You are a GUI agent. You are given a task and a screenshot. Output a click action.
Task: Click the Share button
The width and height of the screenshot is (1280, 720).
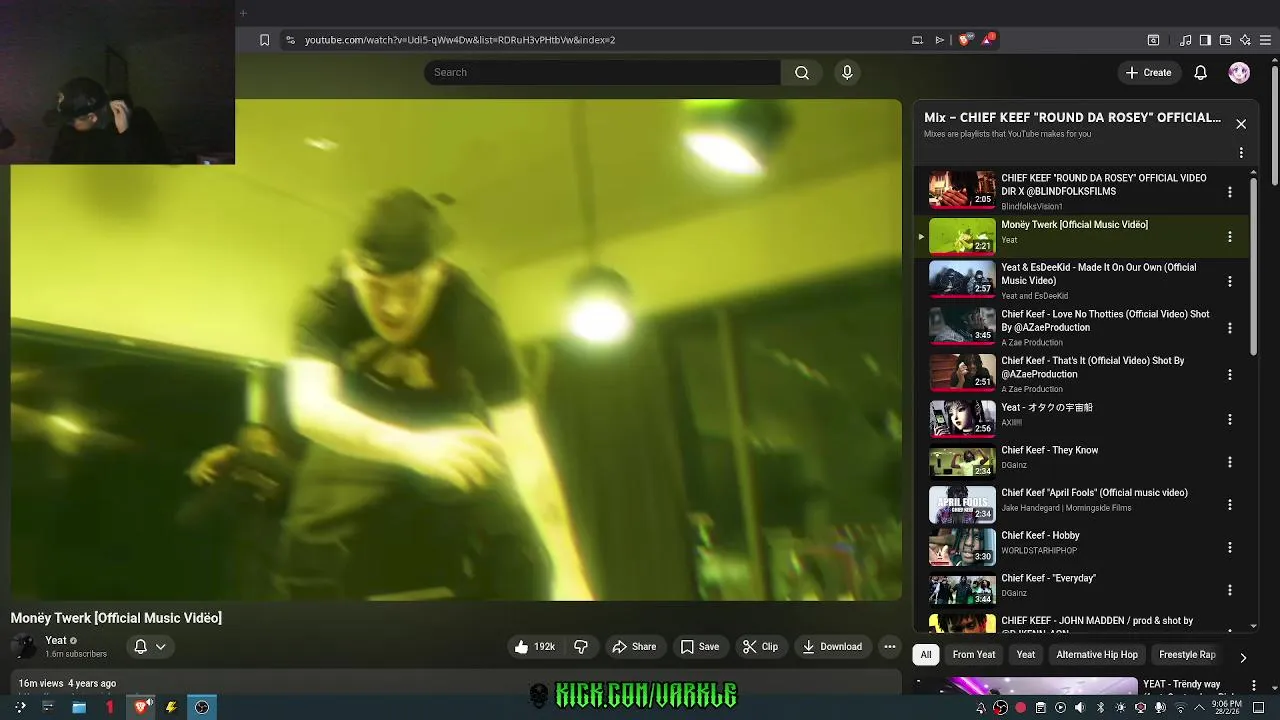point(634,647)
